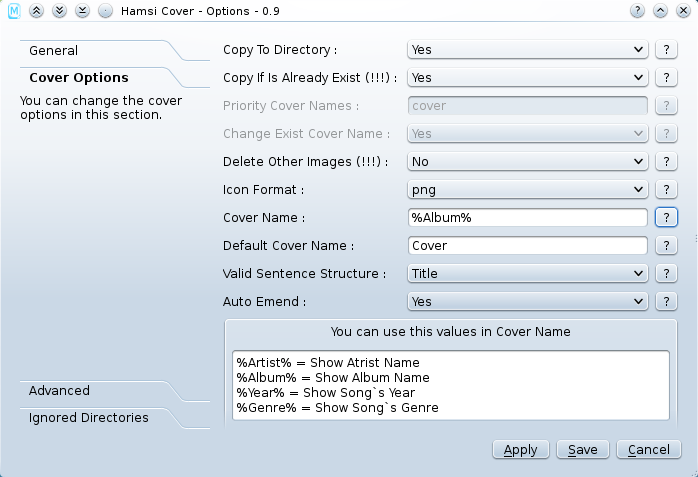Viewport: 698px width, 477px height.
Task: Maximize the Hamsi Cover Options window
Action: tap(660, 11)
